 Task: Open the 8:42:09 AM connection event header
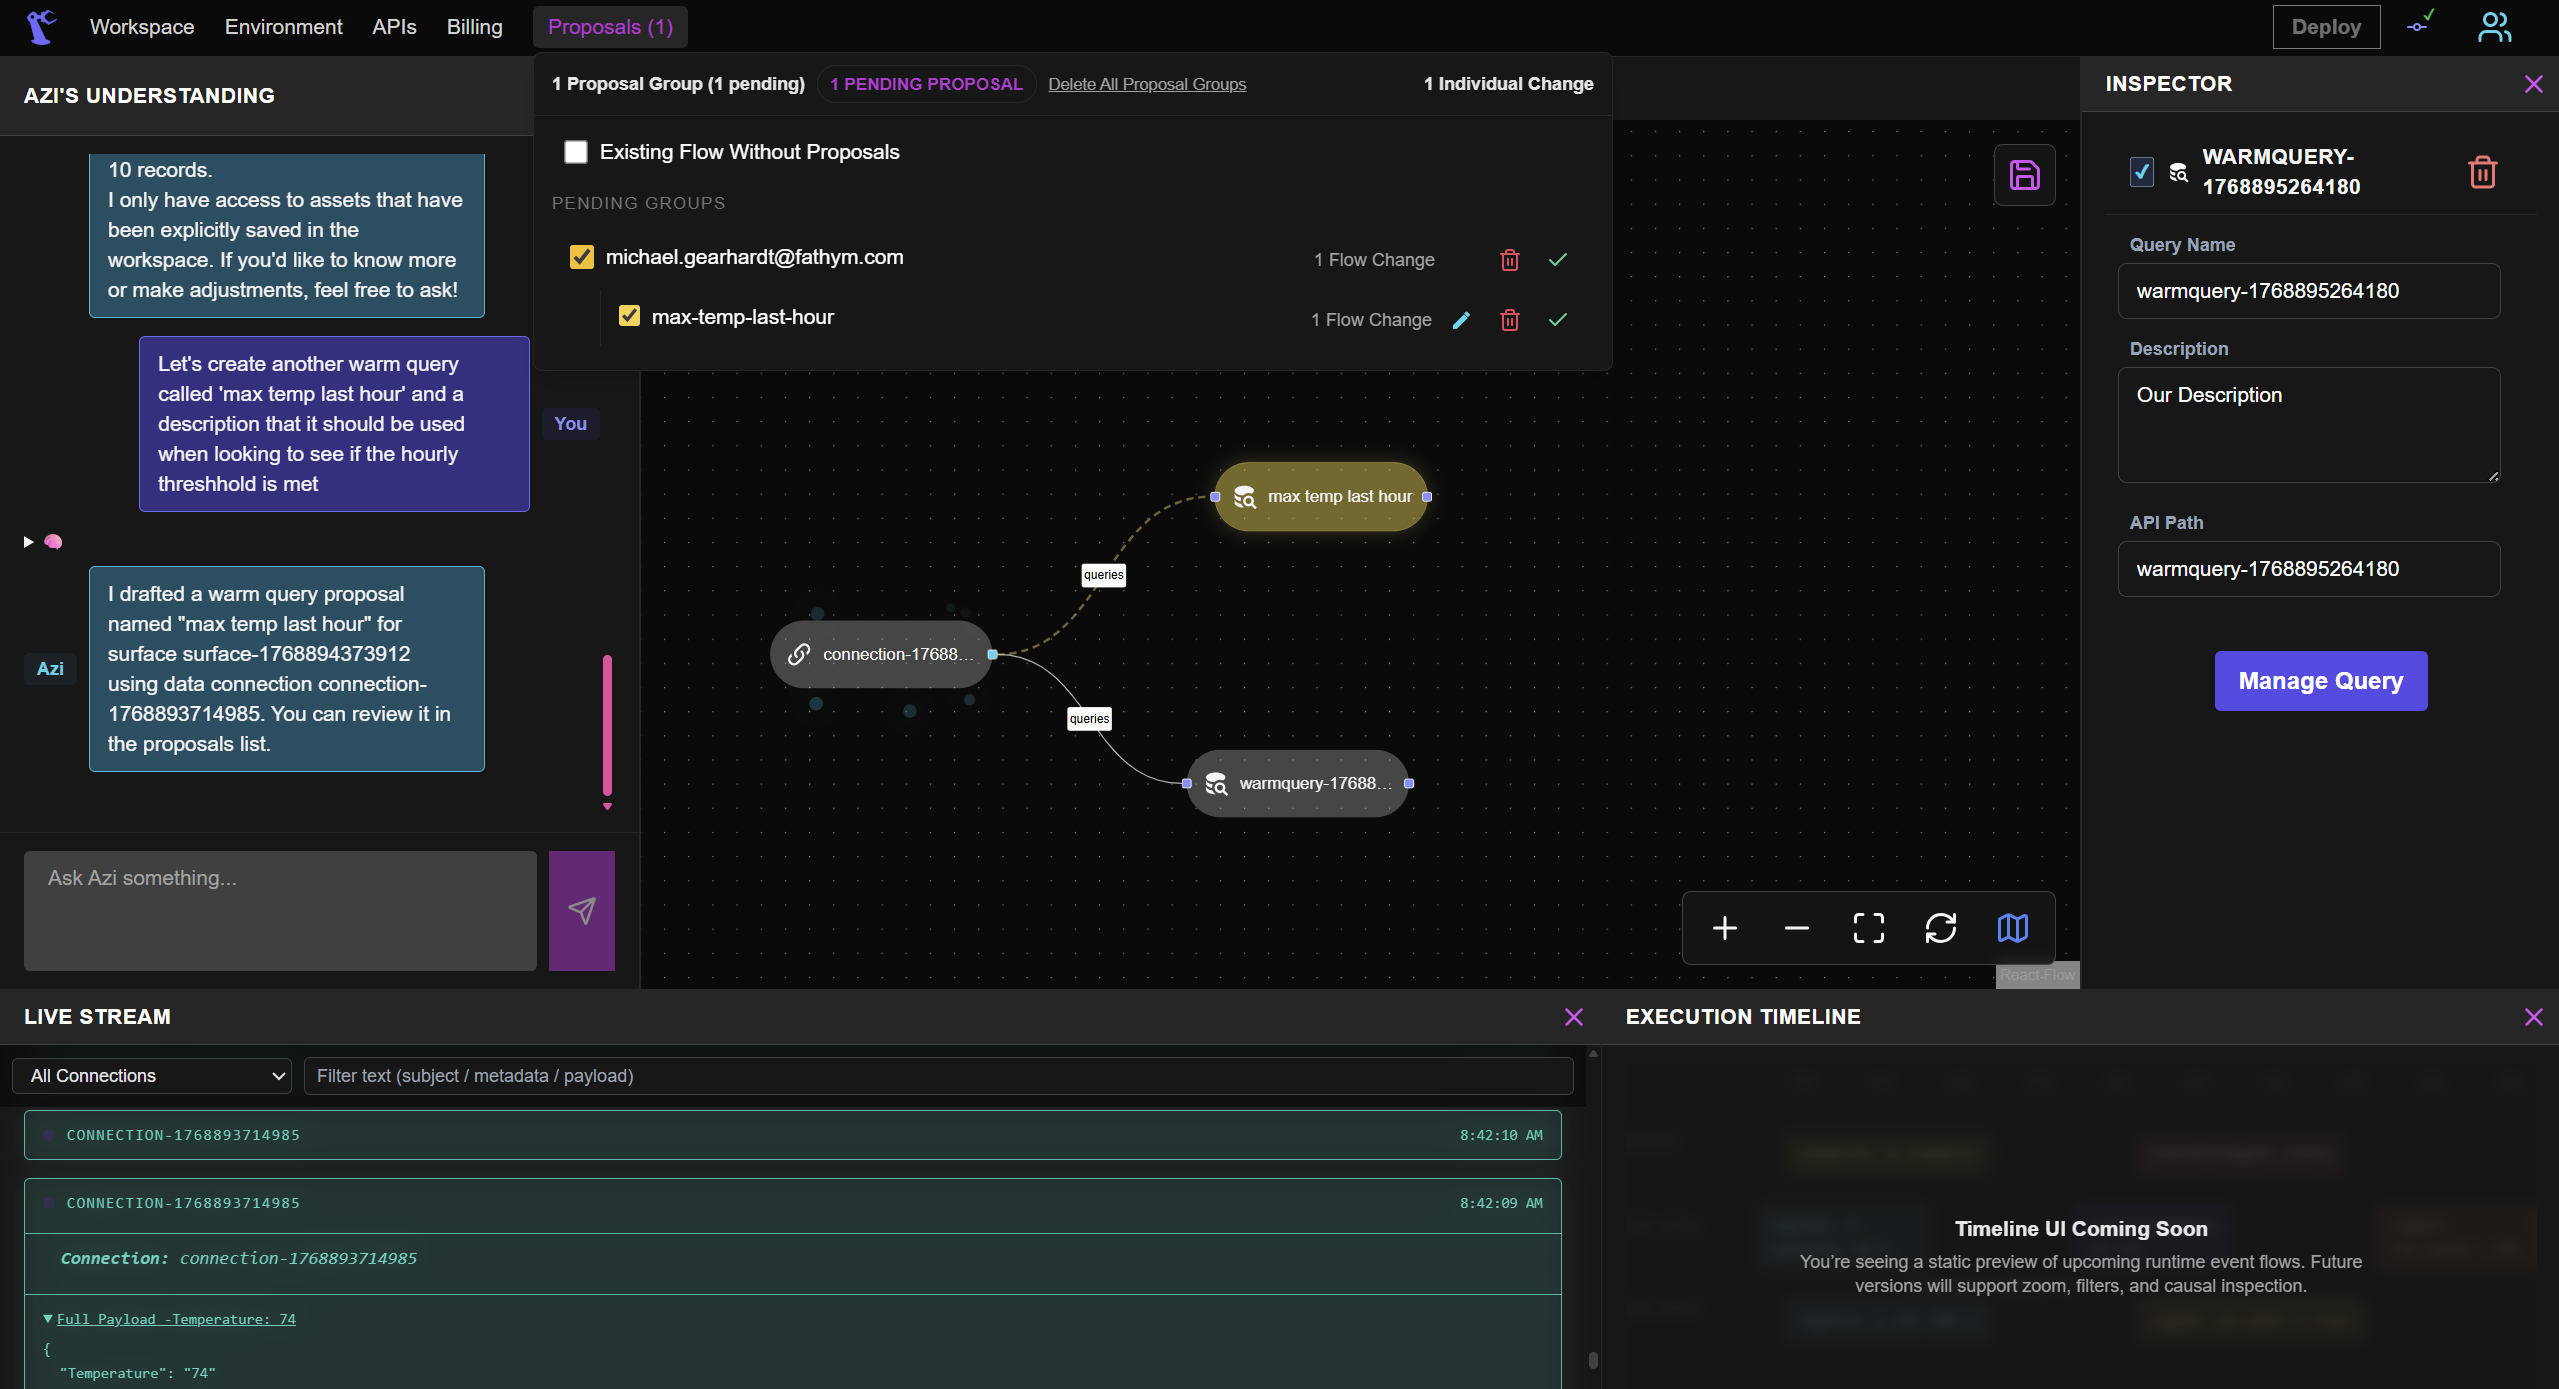792,1203
